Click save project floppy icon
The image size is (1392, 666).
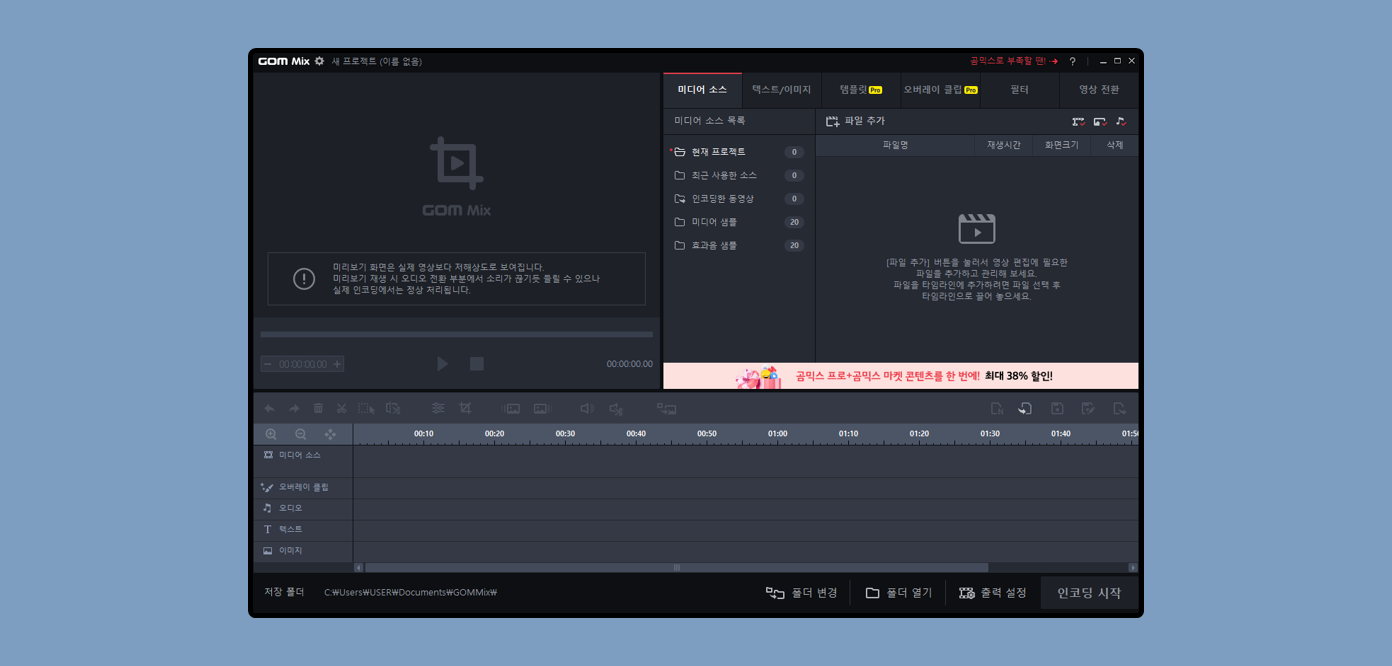1057,408
